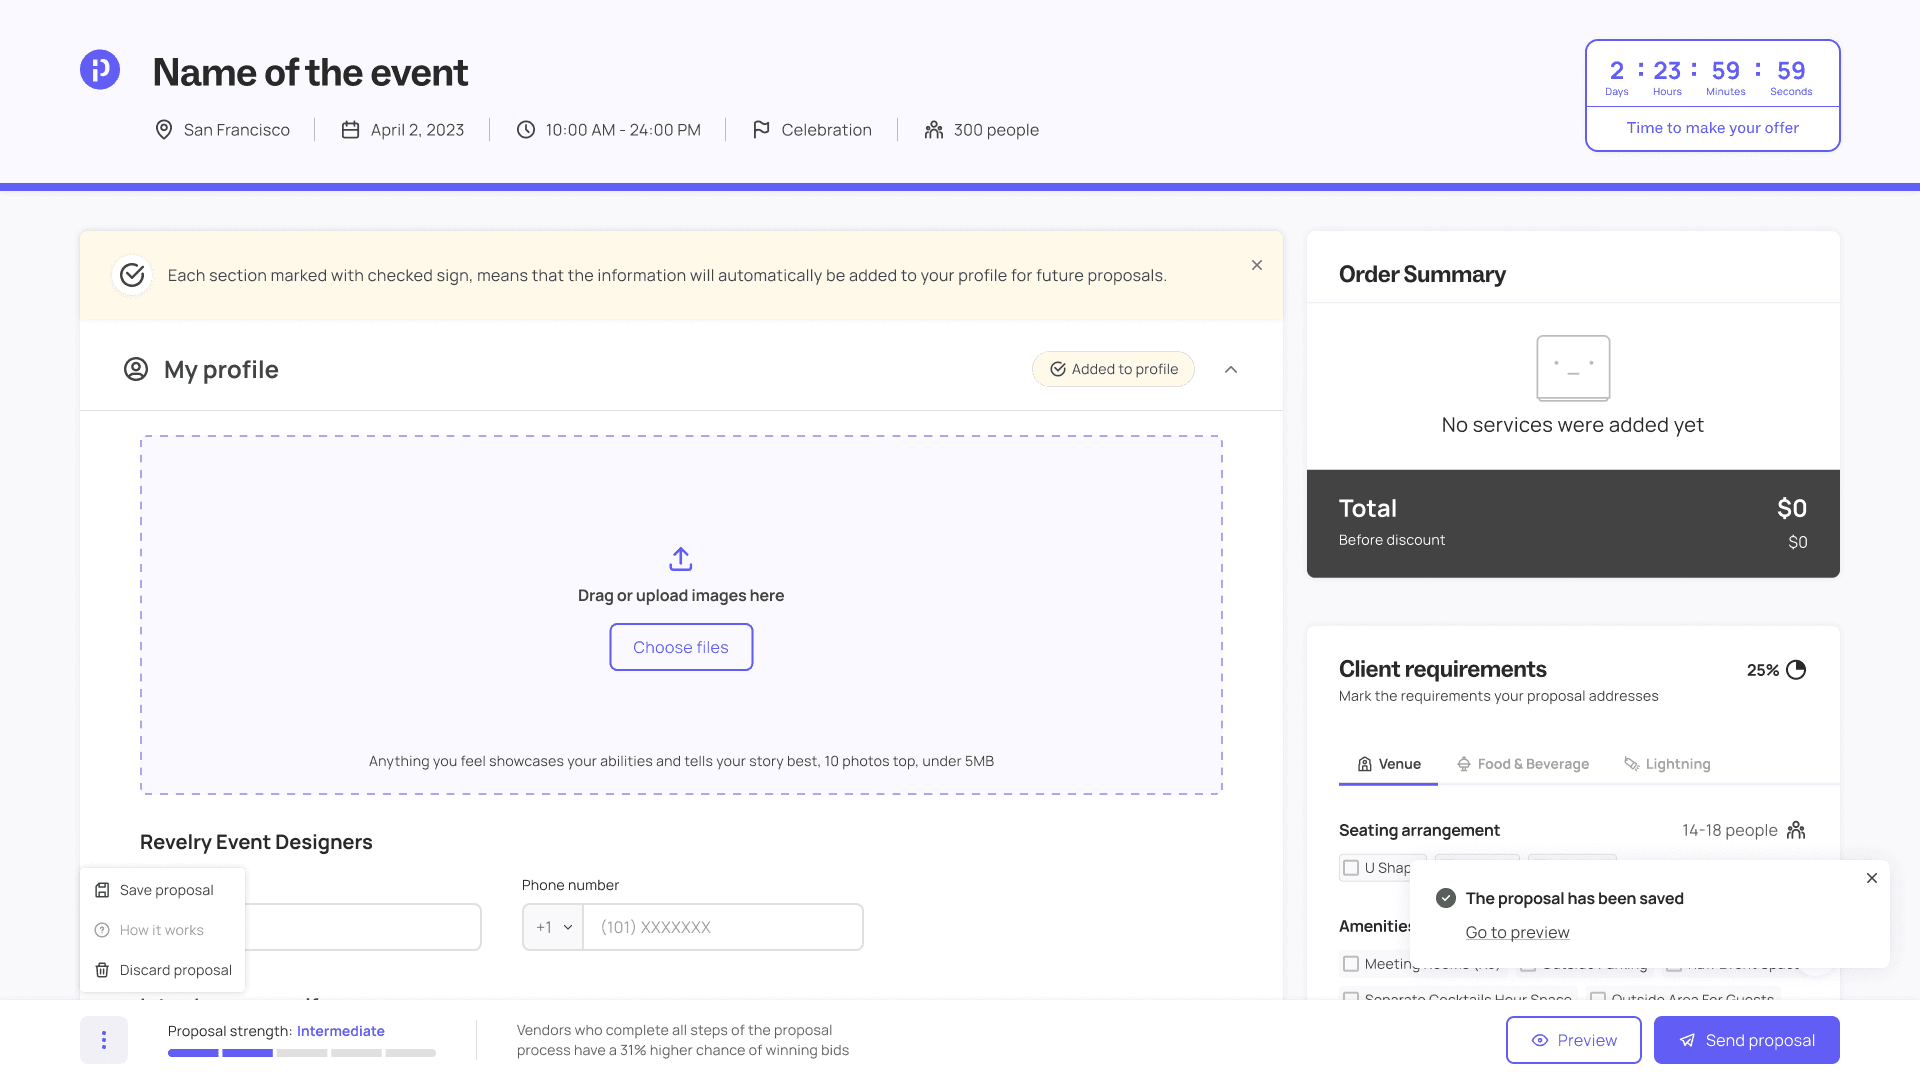Dismiss the yellow info banner
Viewport: 1920px width, 1080px height.
(1257, 265)
